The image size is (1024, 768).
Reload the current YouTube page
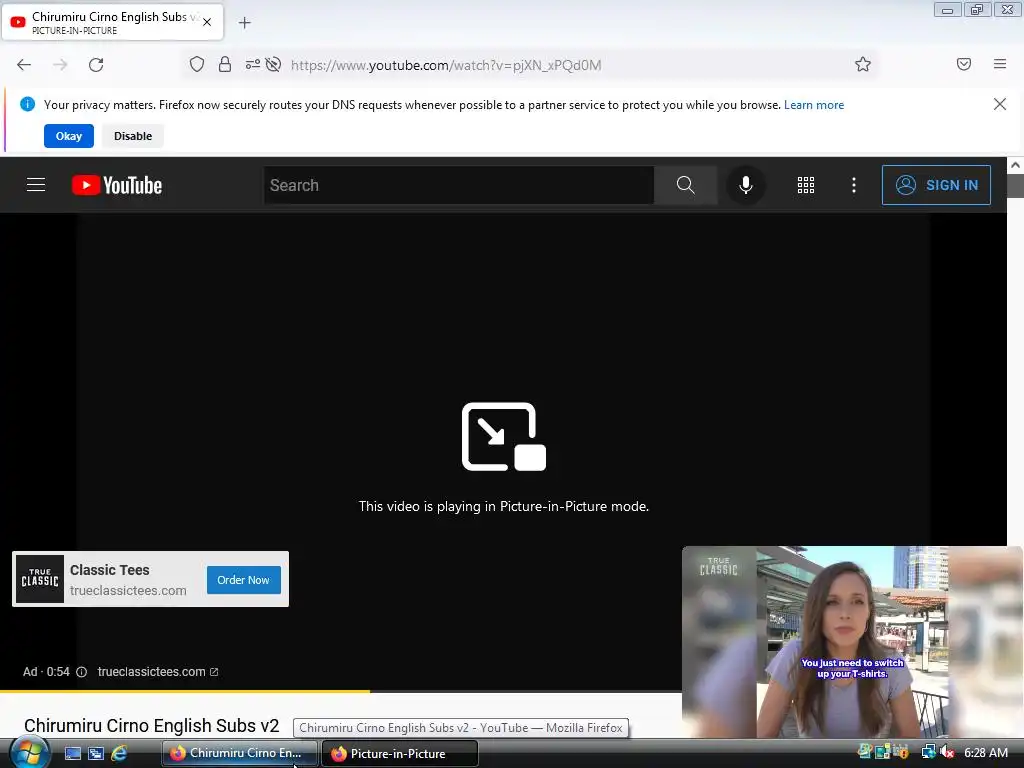tap(96, 65)
